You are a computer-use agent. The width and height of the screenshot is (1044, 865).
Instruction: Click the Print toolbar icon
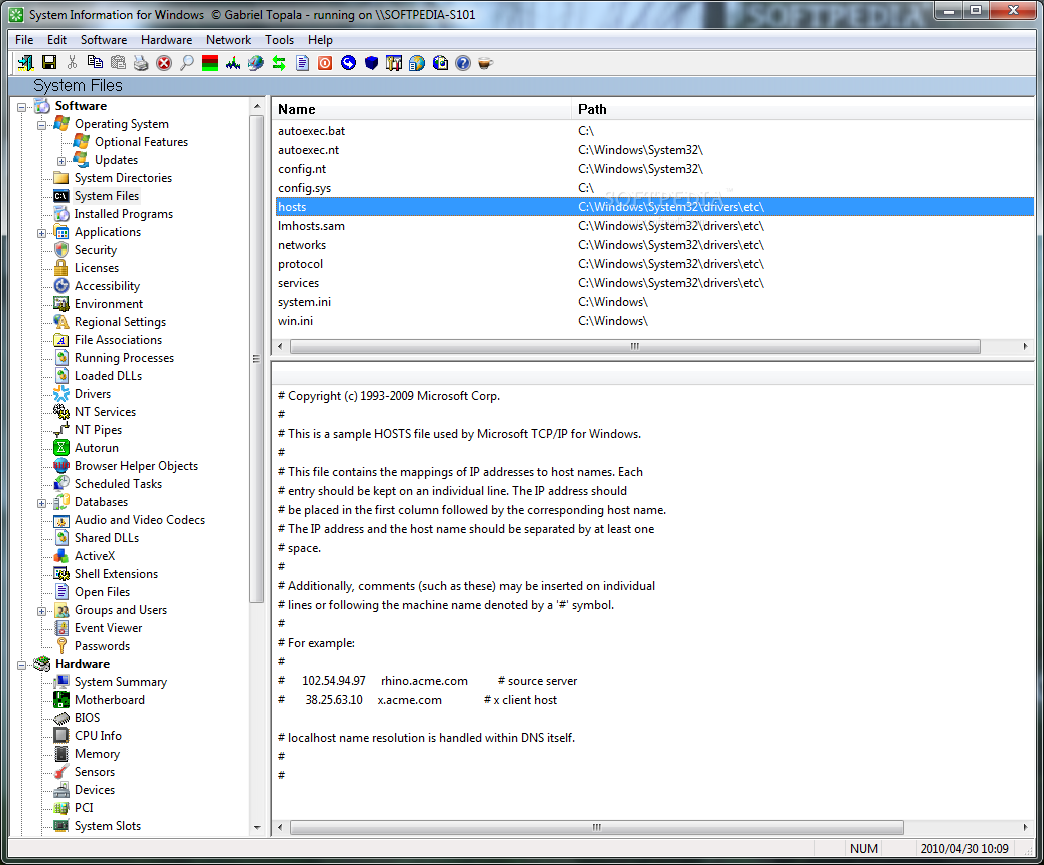coord(141,63)
